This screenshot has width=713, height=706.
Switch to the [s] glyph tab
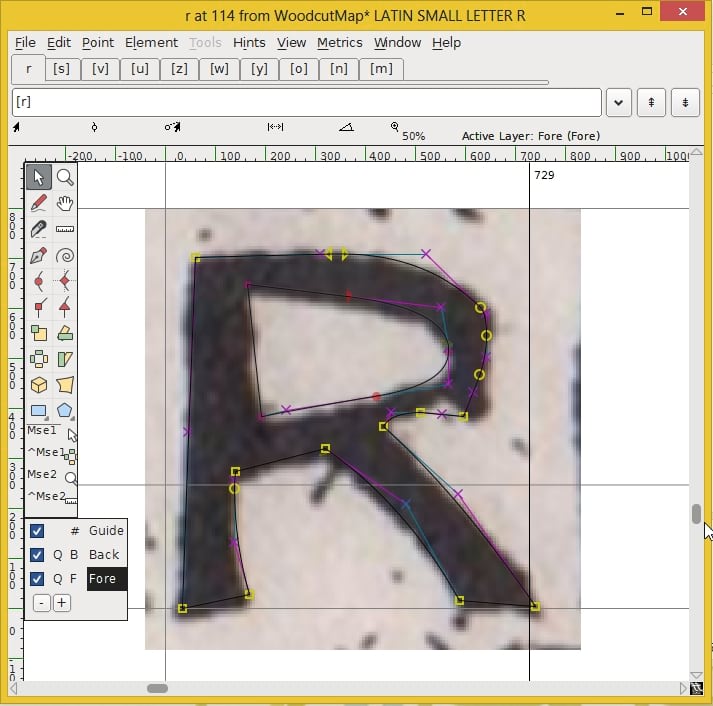point(62,69)
